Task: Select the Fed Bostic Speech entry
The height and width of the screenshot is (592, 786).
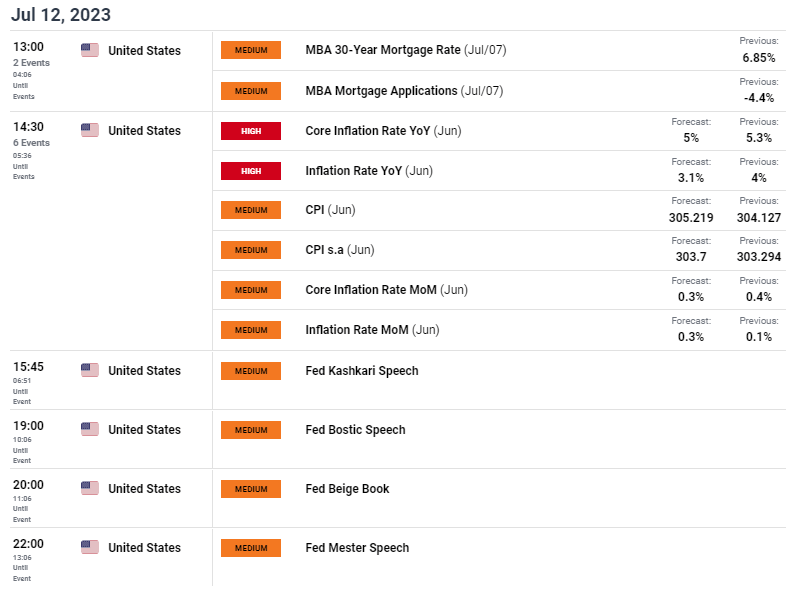Action: point(355,430)
